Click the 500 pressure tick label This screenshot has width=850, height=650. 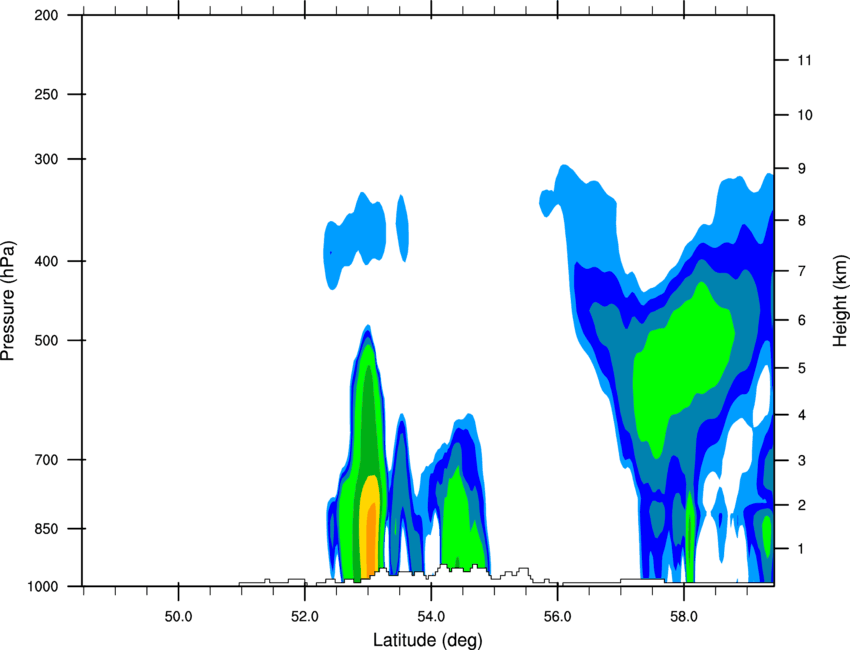(46, 340)
